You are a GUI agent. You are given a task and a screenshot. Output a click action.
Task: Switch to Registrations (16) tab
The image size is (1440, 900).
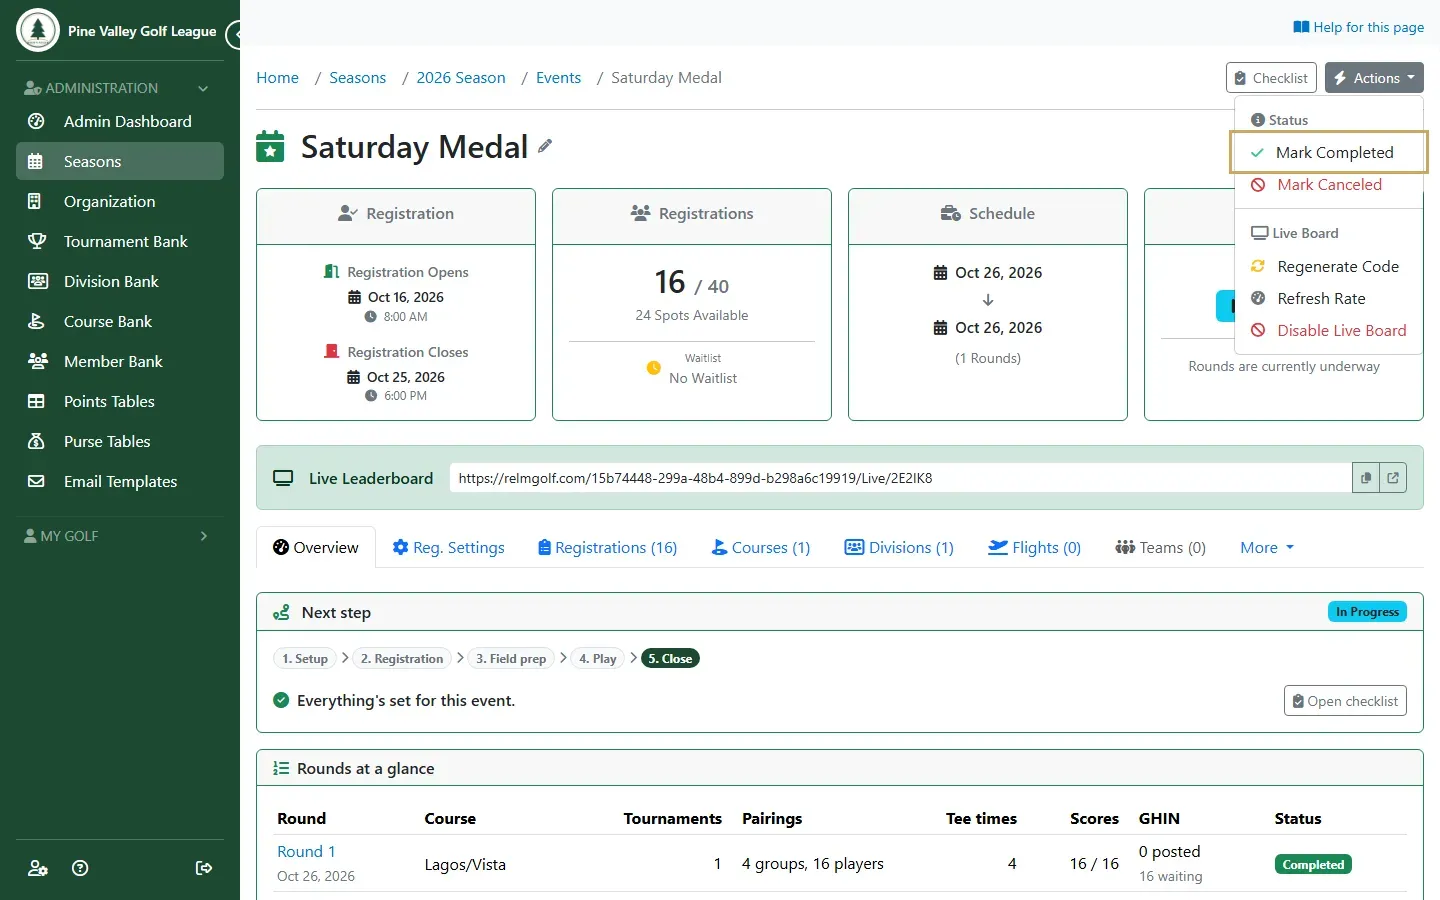tap(607, 548)
